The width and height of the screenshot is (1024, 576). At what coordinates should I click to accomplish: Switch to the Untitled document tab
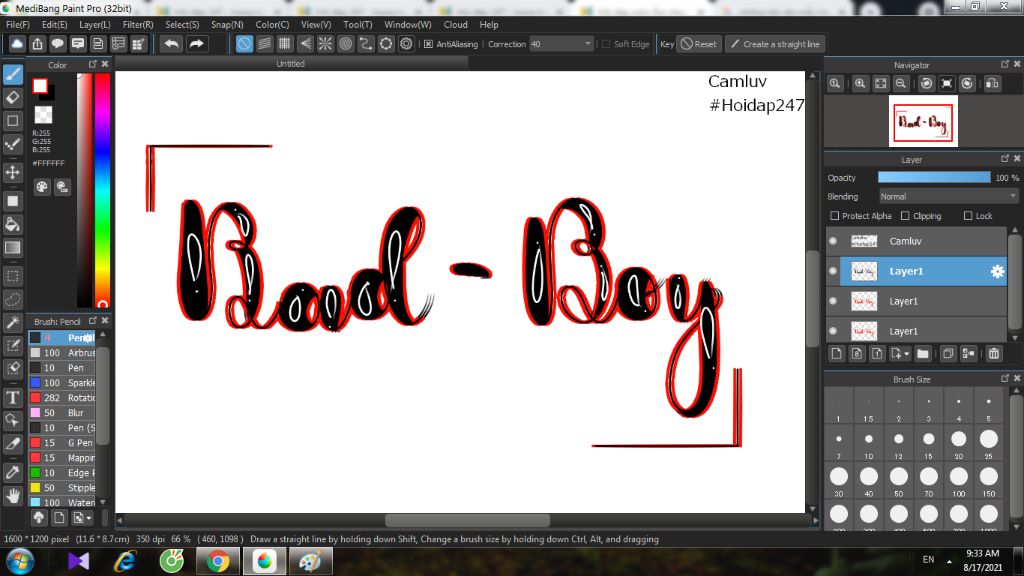291,63
